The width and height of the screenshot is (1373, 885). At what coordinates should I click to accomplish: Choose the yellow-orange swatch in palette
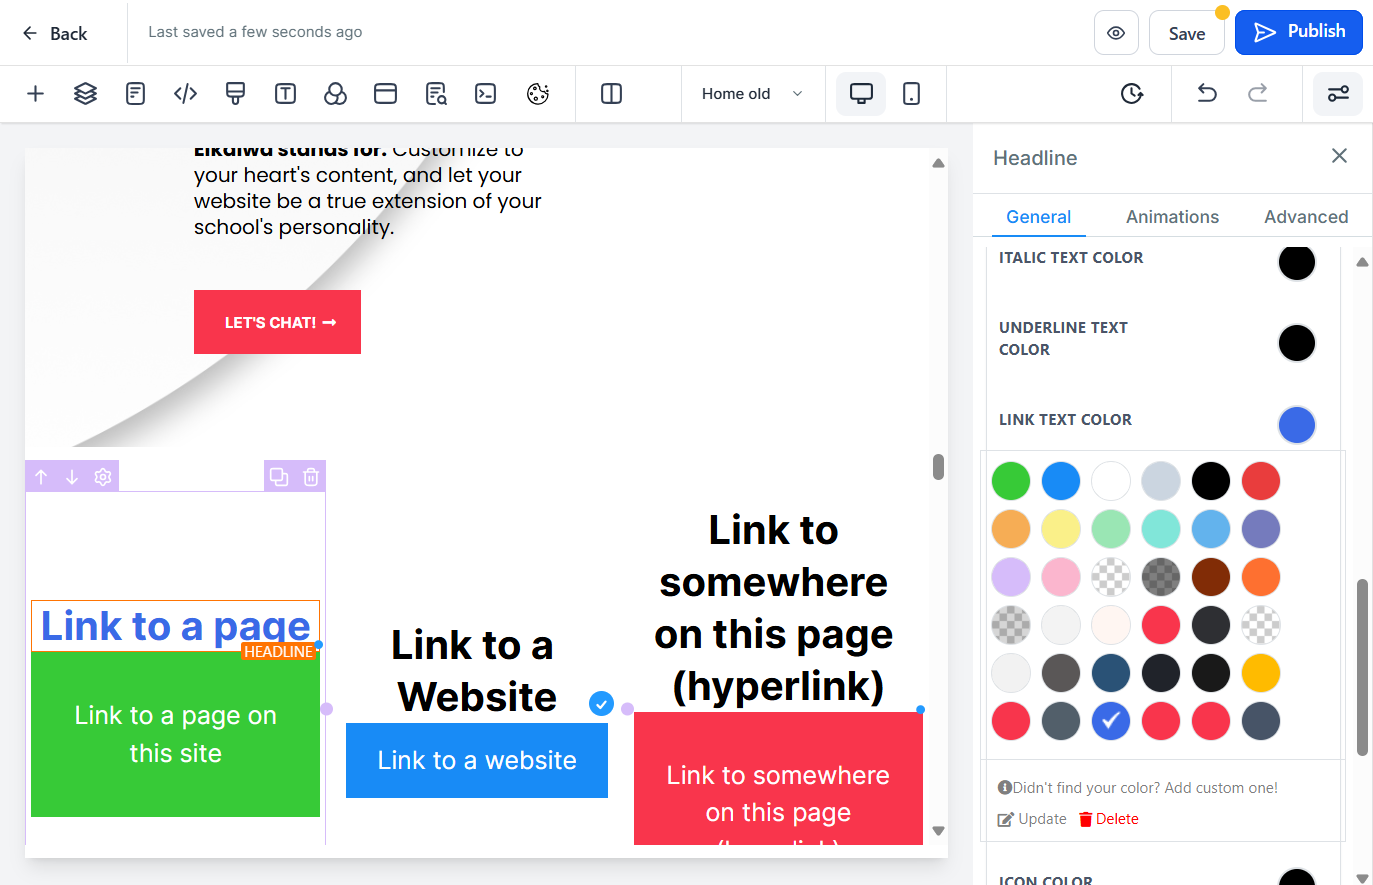coord(1261,673)
